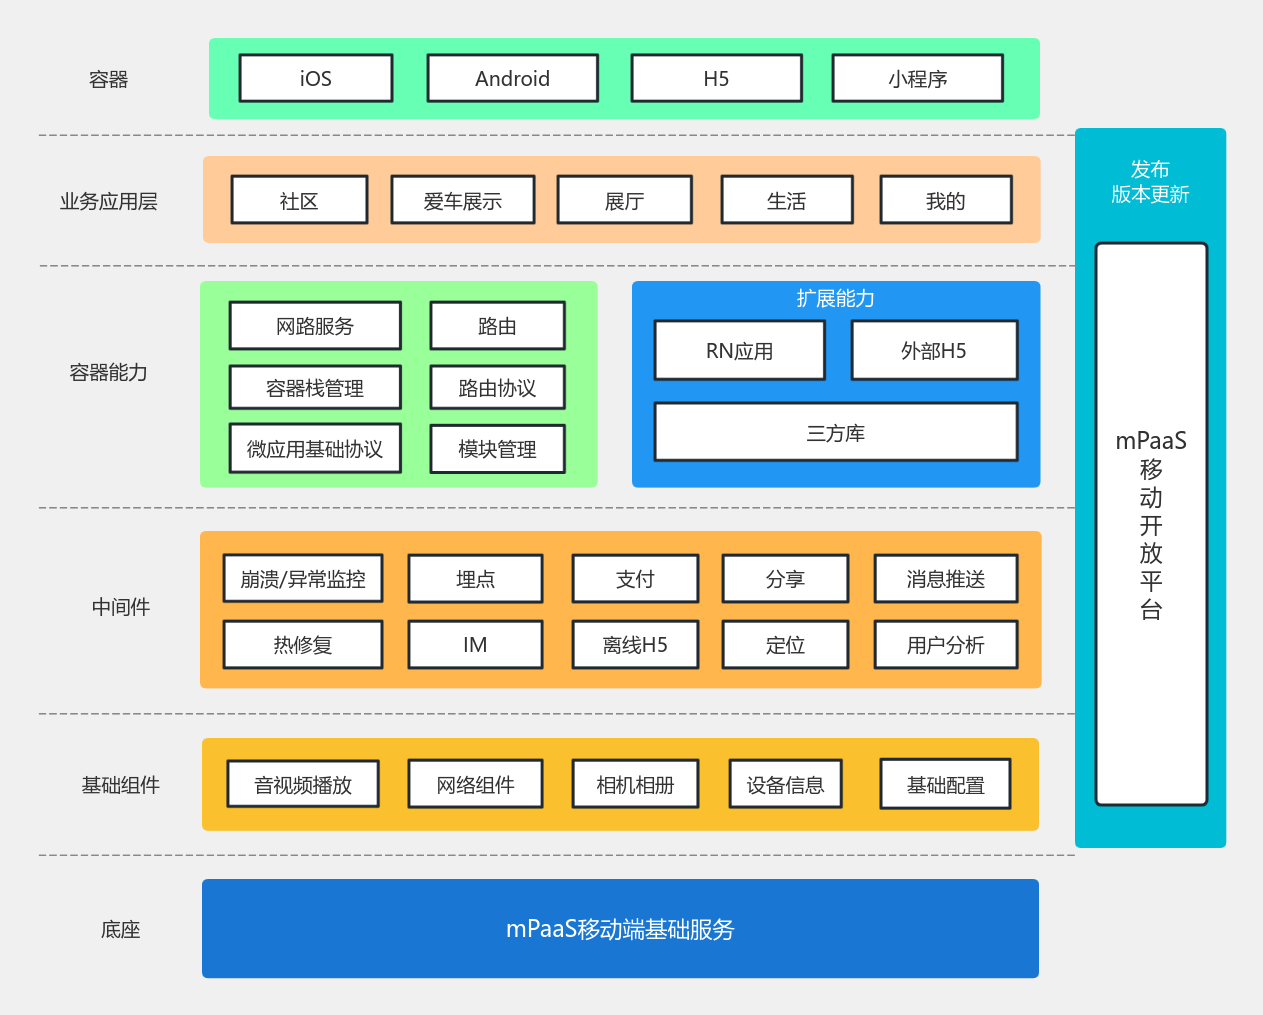Image resolution: width=1263 pixels, height=1015 pixels.
Task: Click the 模块管理 box
Action: click(x=498, y=449)
